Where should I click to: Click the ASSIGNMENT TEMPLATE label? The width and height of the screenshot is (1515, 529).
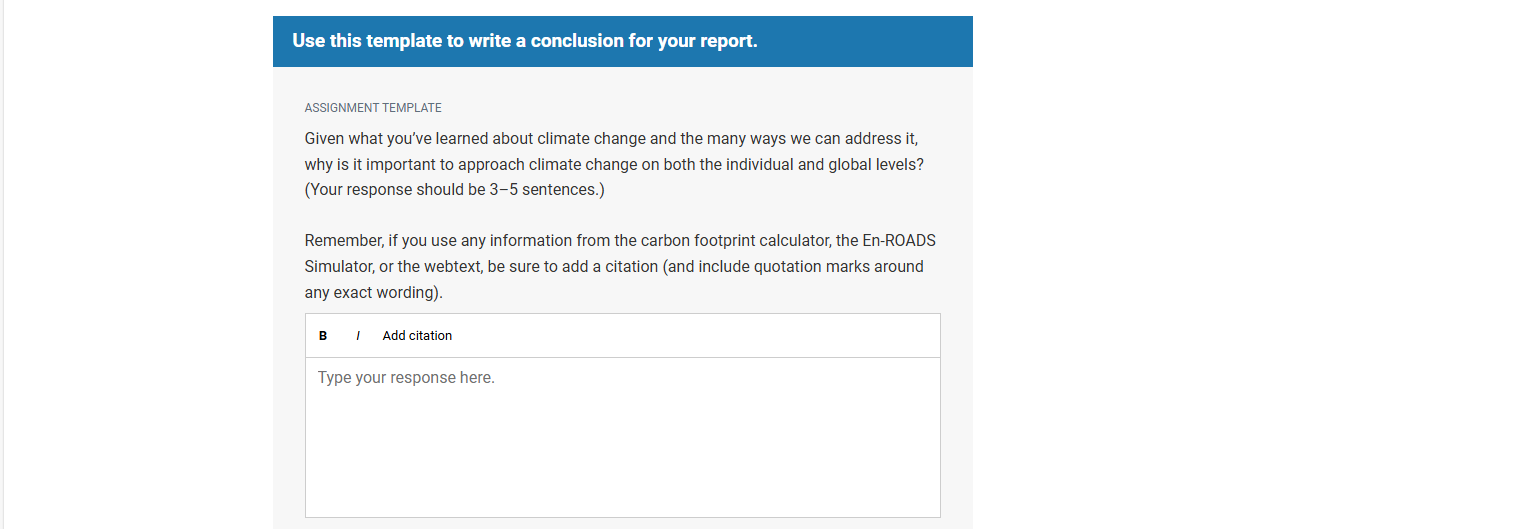[373, 108]
